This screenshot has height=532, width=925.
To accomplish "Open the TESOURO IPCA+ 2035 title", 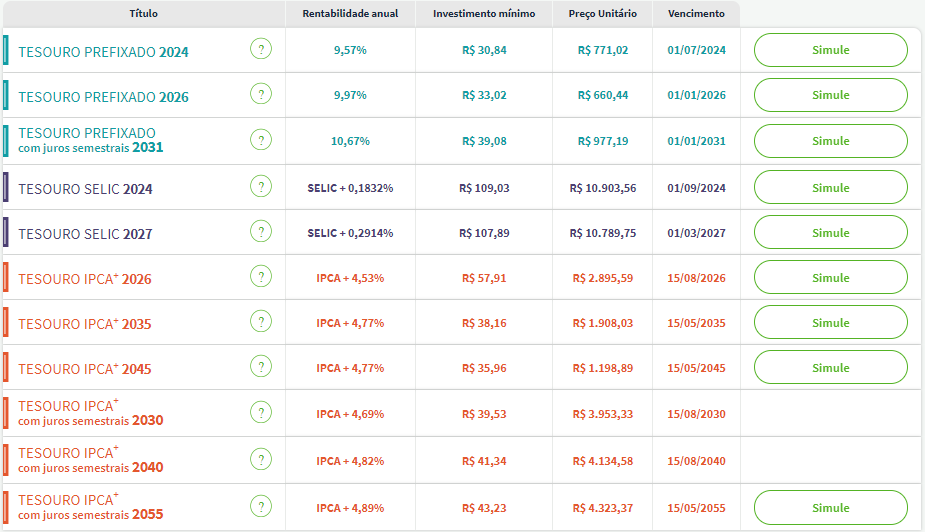I will click(x=84, y=324).
